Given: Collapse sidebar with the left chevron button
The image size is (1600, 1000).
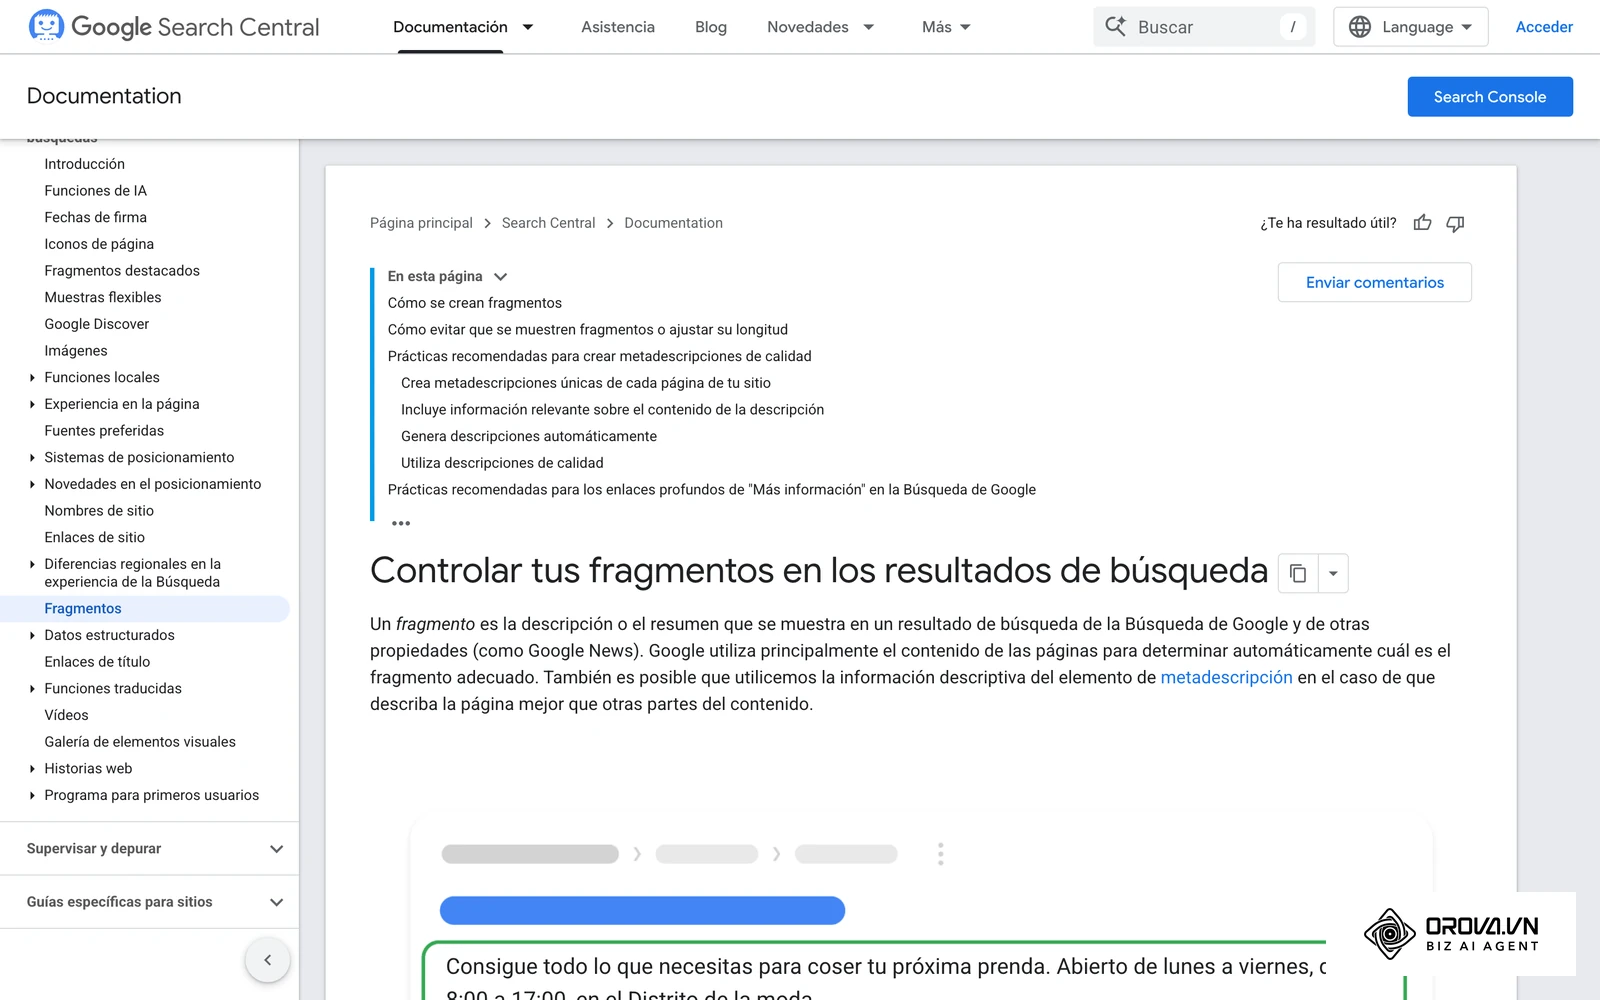Looking at the screenshot, I should tap(268, 960).
